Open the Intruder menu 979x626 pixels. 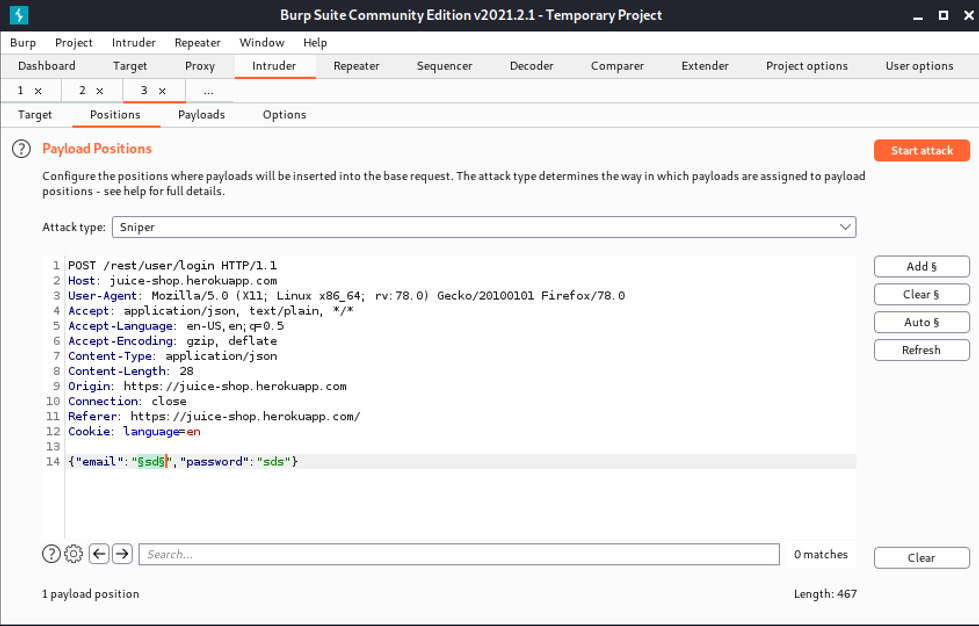click(x=134, y=42)
